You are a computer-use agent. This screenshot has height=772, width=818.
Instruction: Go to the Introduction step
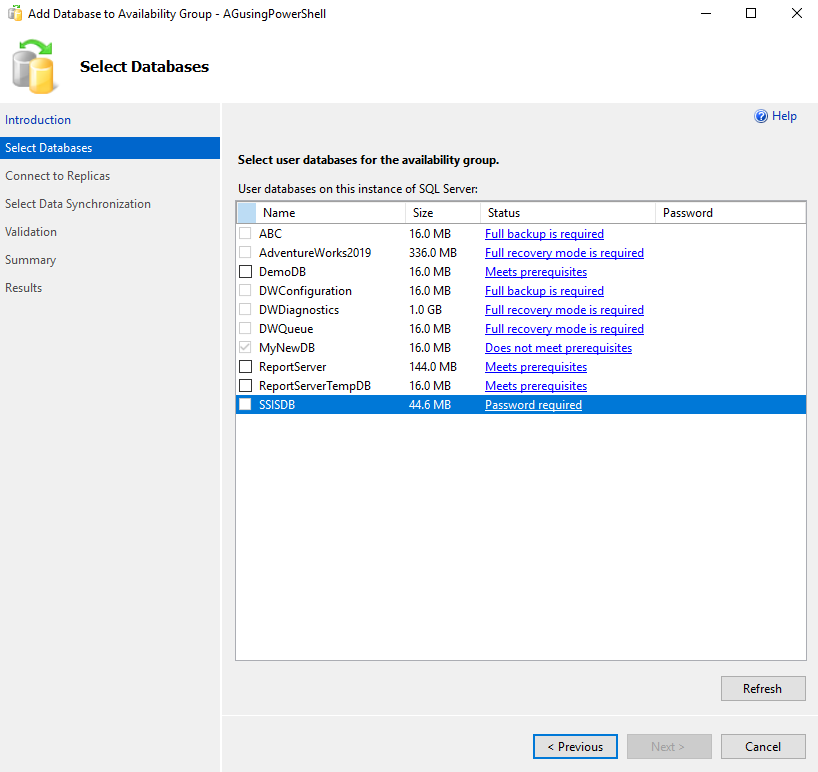coord(38,119)
